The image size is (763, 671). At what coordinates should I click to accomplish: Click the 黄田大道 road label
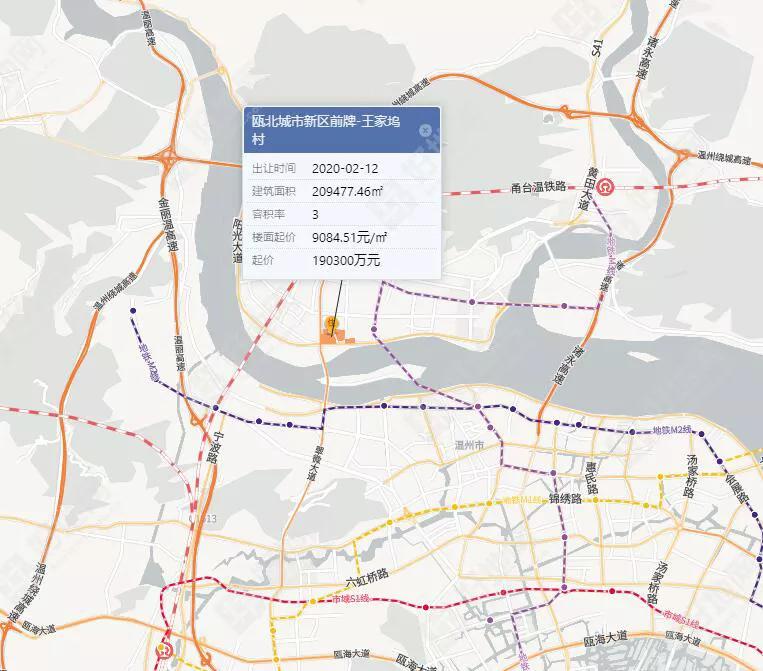583,190
